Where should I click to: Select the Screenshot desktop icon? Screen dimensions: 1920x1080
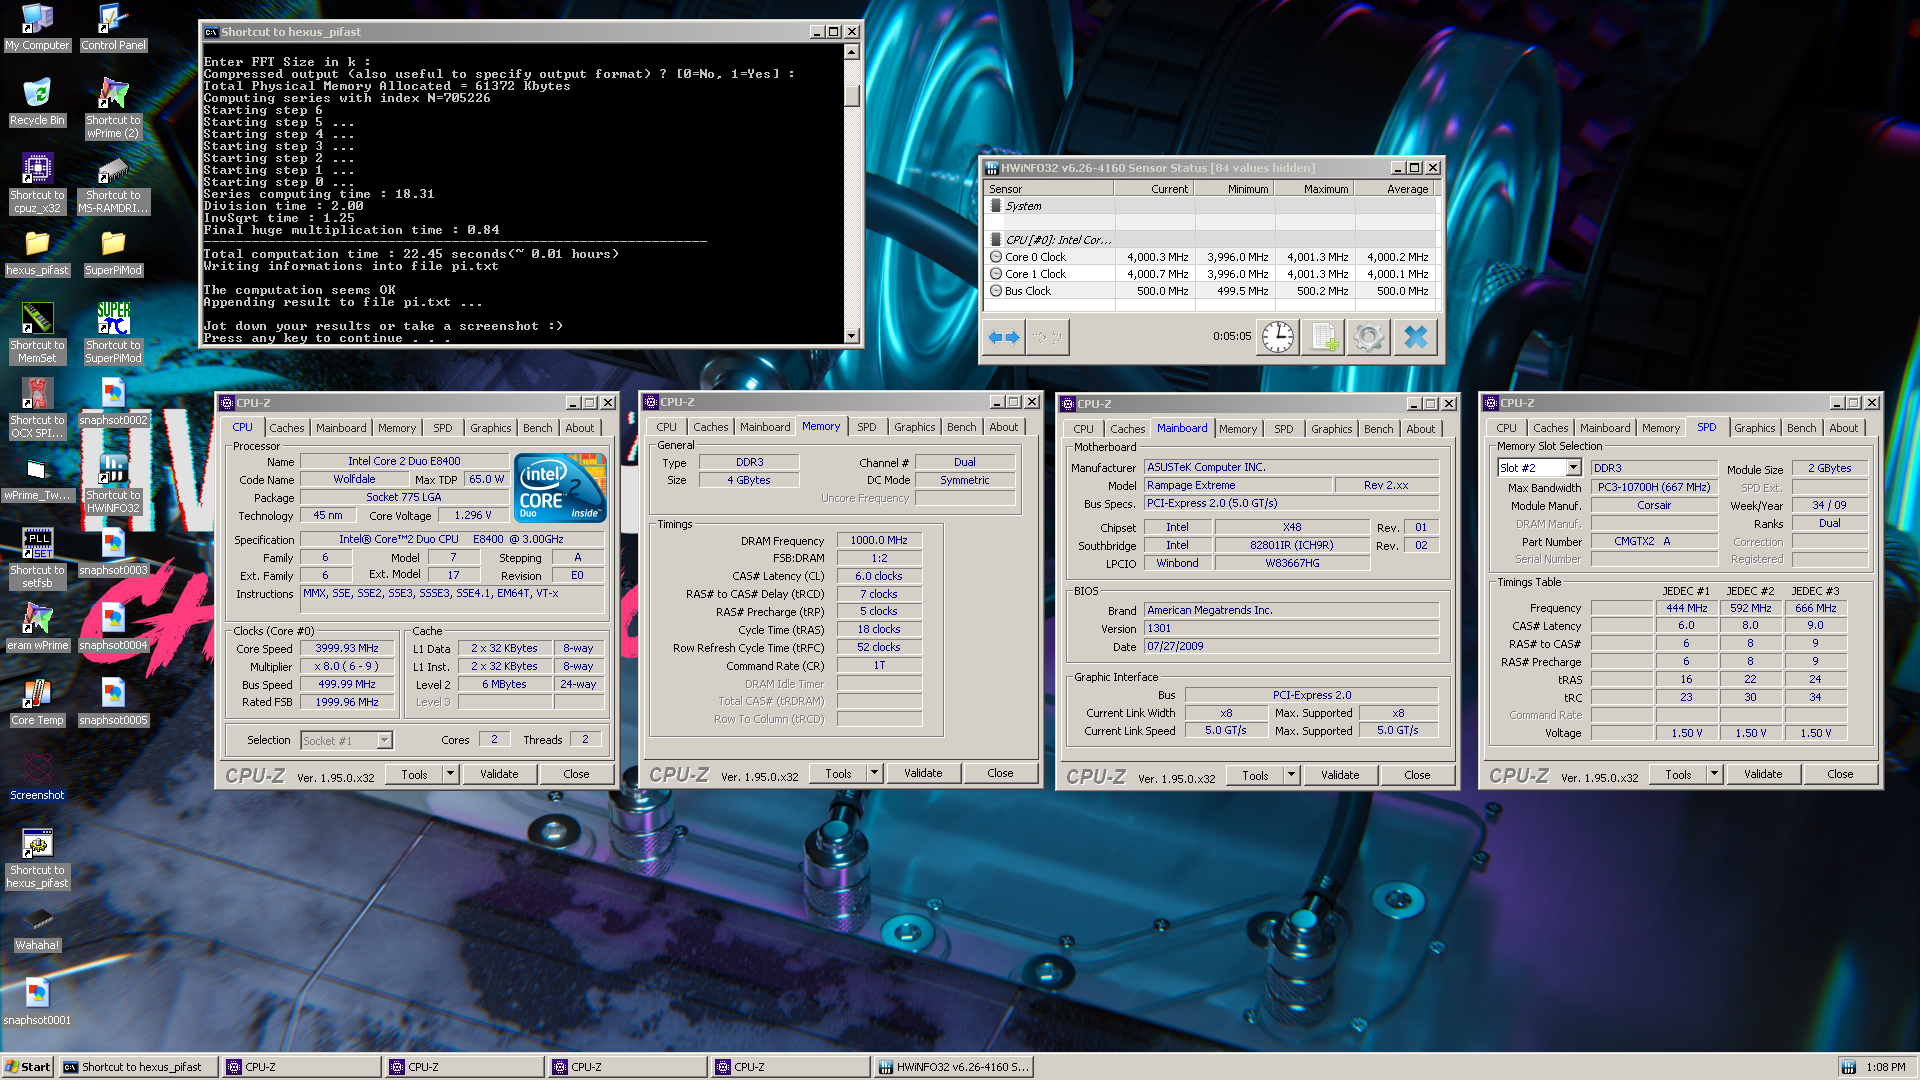coord(37,777)
